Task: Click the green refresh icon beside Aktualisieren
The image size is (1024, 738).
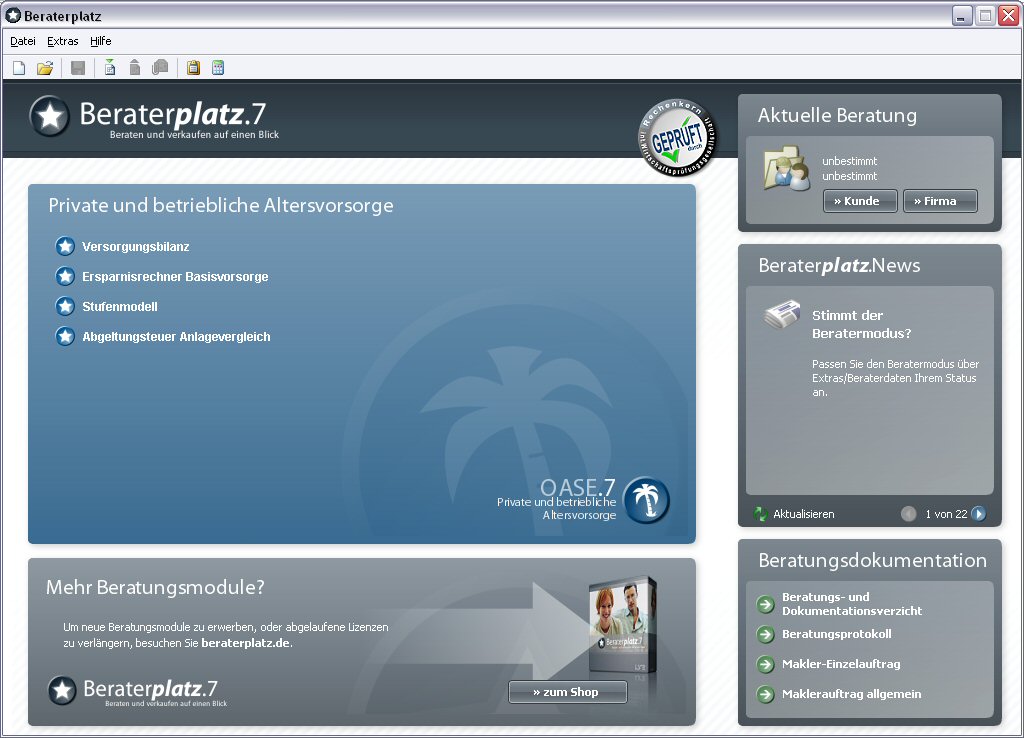Action: (760, 514)
